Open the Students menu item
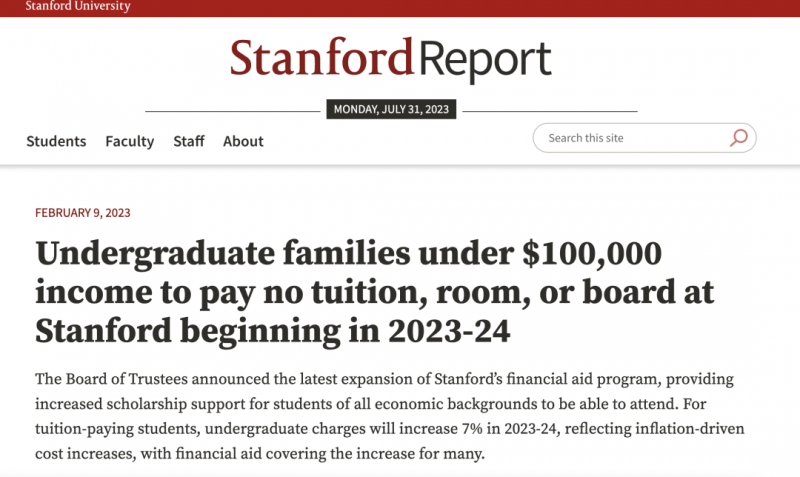 point(56,141)
